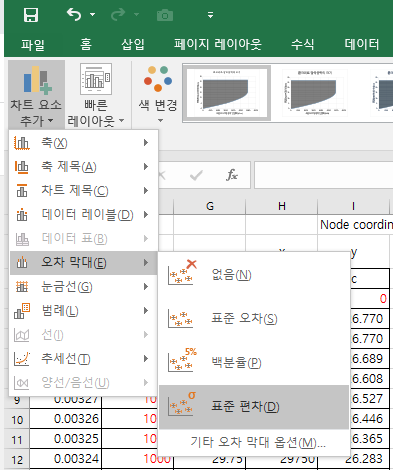393x470 pixels.
Task: Open the 추세선(T) submenu
Action: 83,359
